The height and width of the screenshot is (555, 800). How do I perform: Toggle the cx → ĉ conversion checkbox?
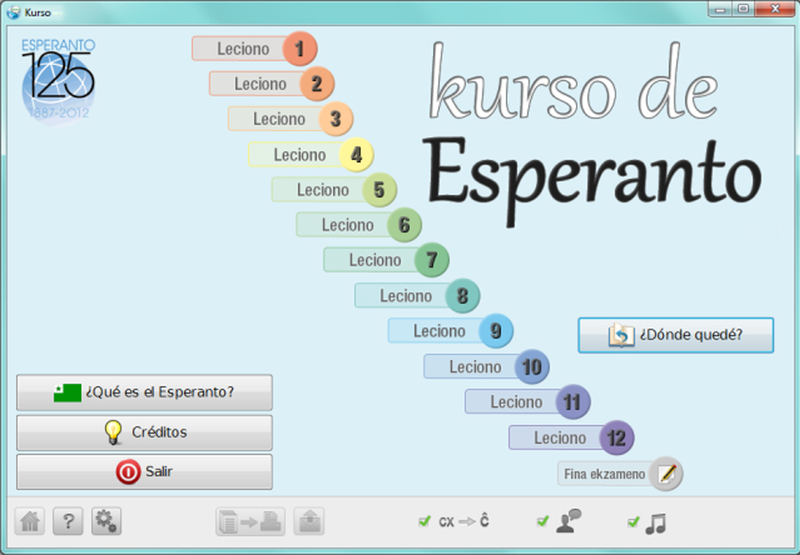click(x=424, y=521)
